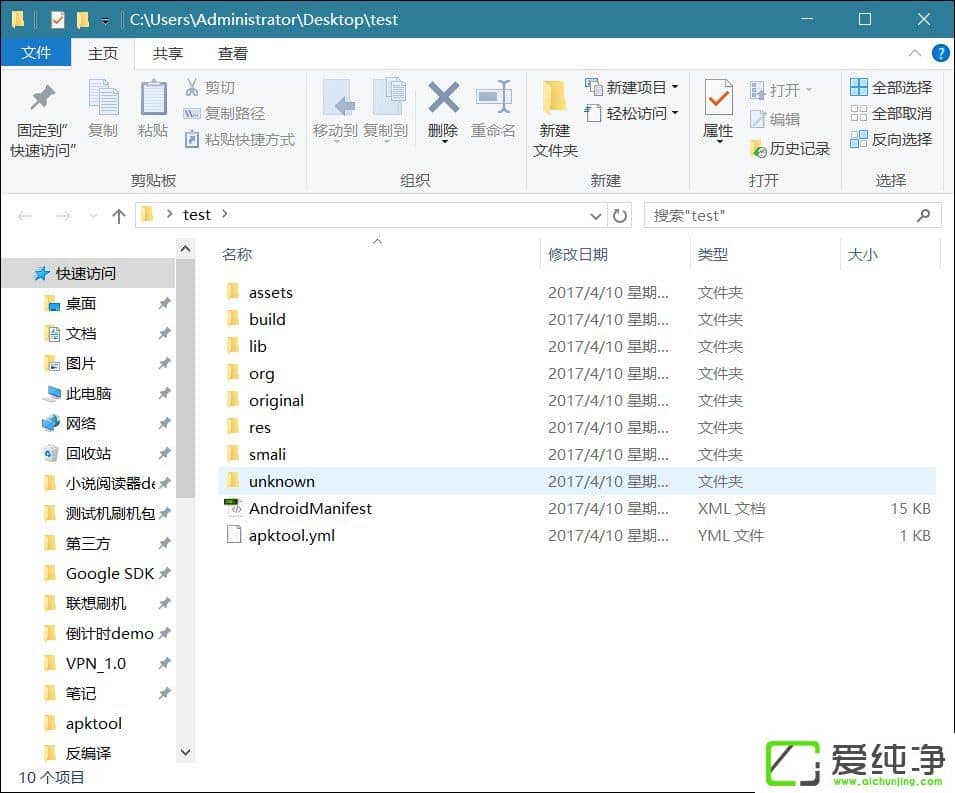Click the Refresh icon beside address bar

620,215
